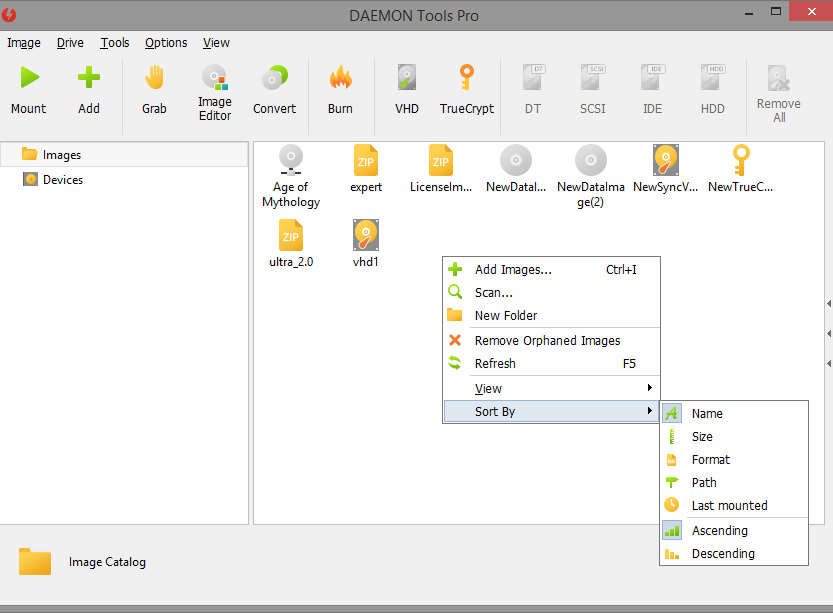
Task: Open the Grab disc tool
Action: click(x=154, y=90)
